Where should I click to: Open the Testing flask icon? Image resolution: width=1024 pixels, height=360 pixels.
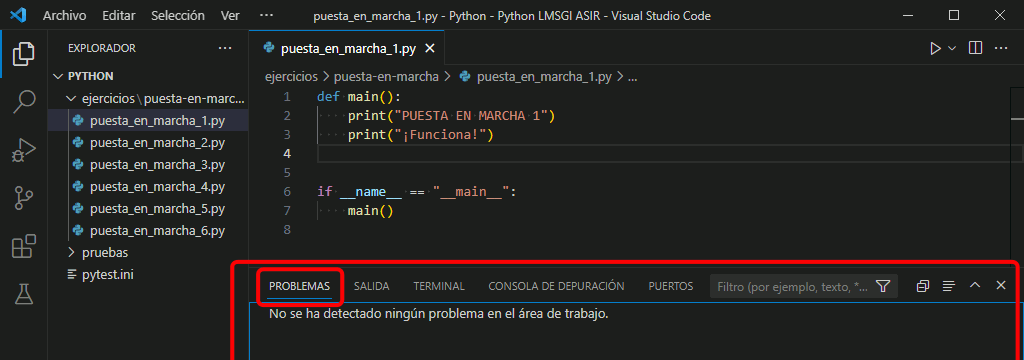pos(24,294)
